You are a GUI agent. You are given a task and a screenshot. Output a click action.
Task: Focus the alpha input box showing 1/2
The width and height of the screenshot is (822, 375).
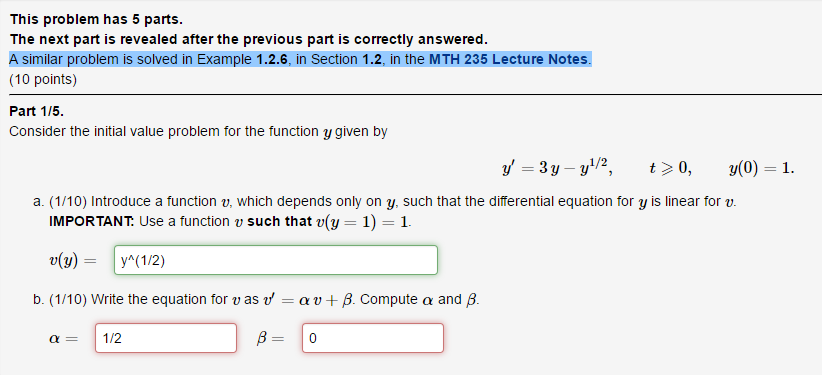click(166, 338)
